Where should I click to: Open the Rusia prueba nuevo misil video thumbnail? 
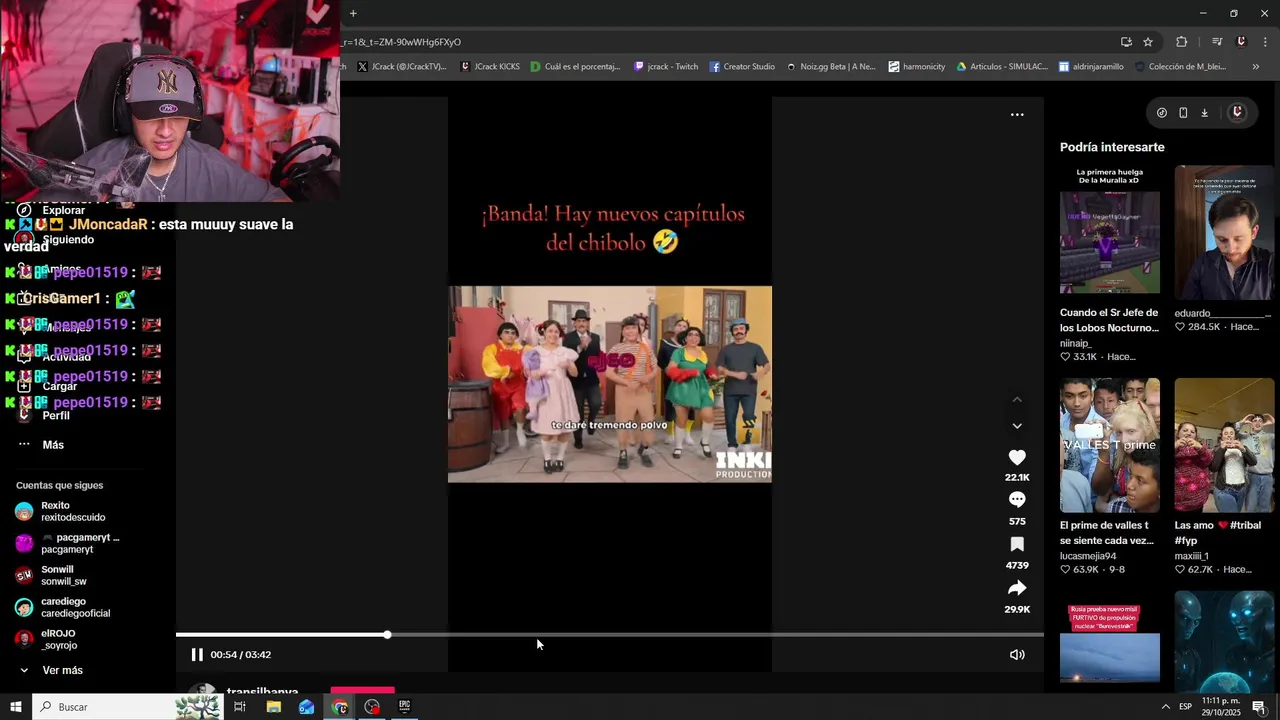coord(1109,641)
